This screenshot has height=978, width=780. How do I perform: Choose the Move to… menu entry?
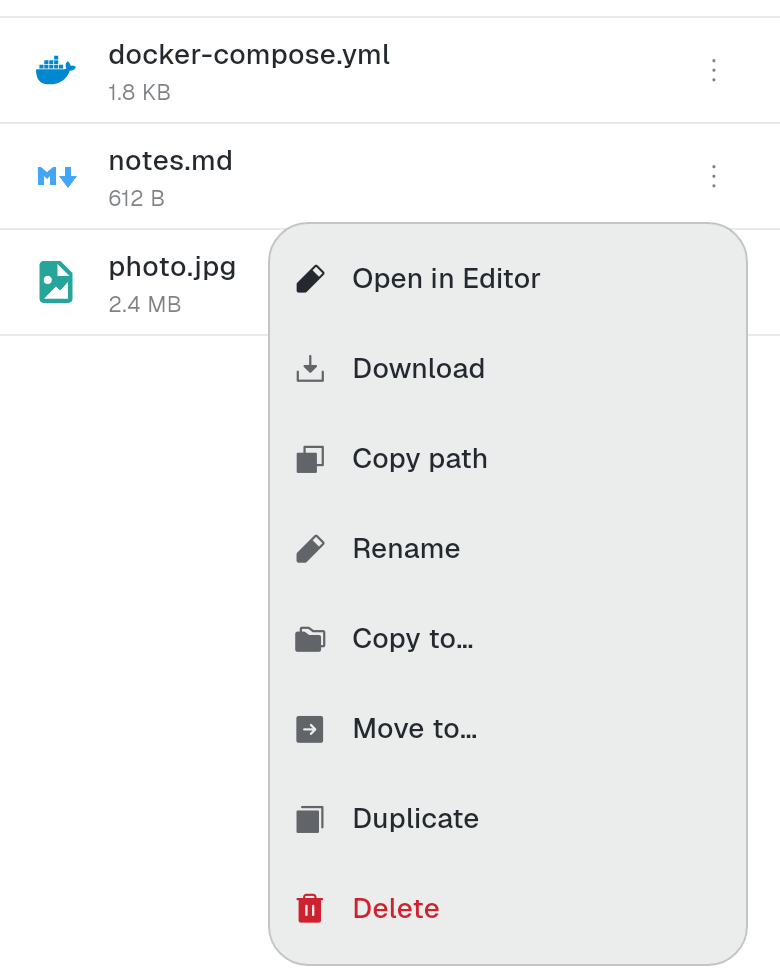(x=508, y=729)
